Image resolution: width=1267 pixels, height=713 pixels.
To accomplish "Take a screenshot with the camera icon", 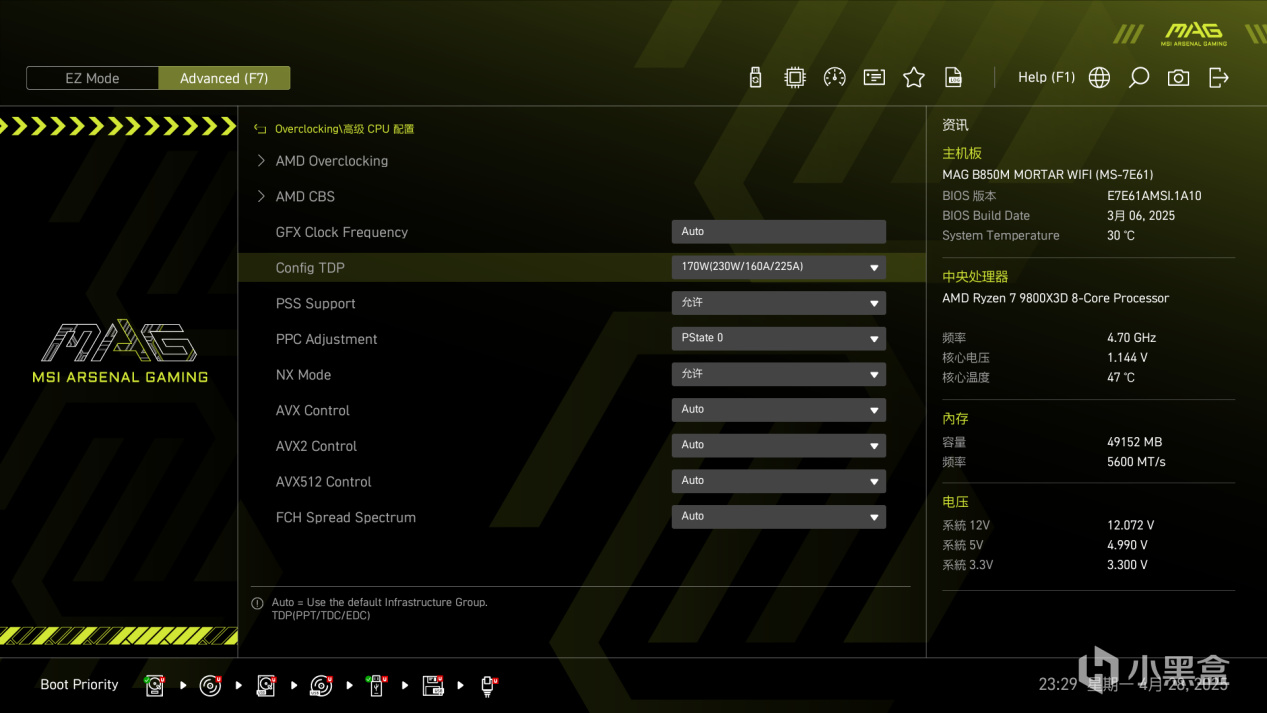I will click(x=1179, y=78).
